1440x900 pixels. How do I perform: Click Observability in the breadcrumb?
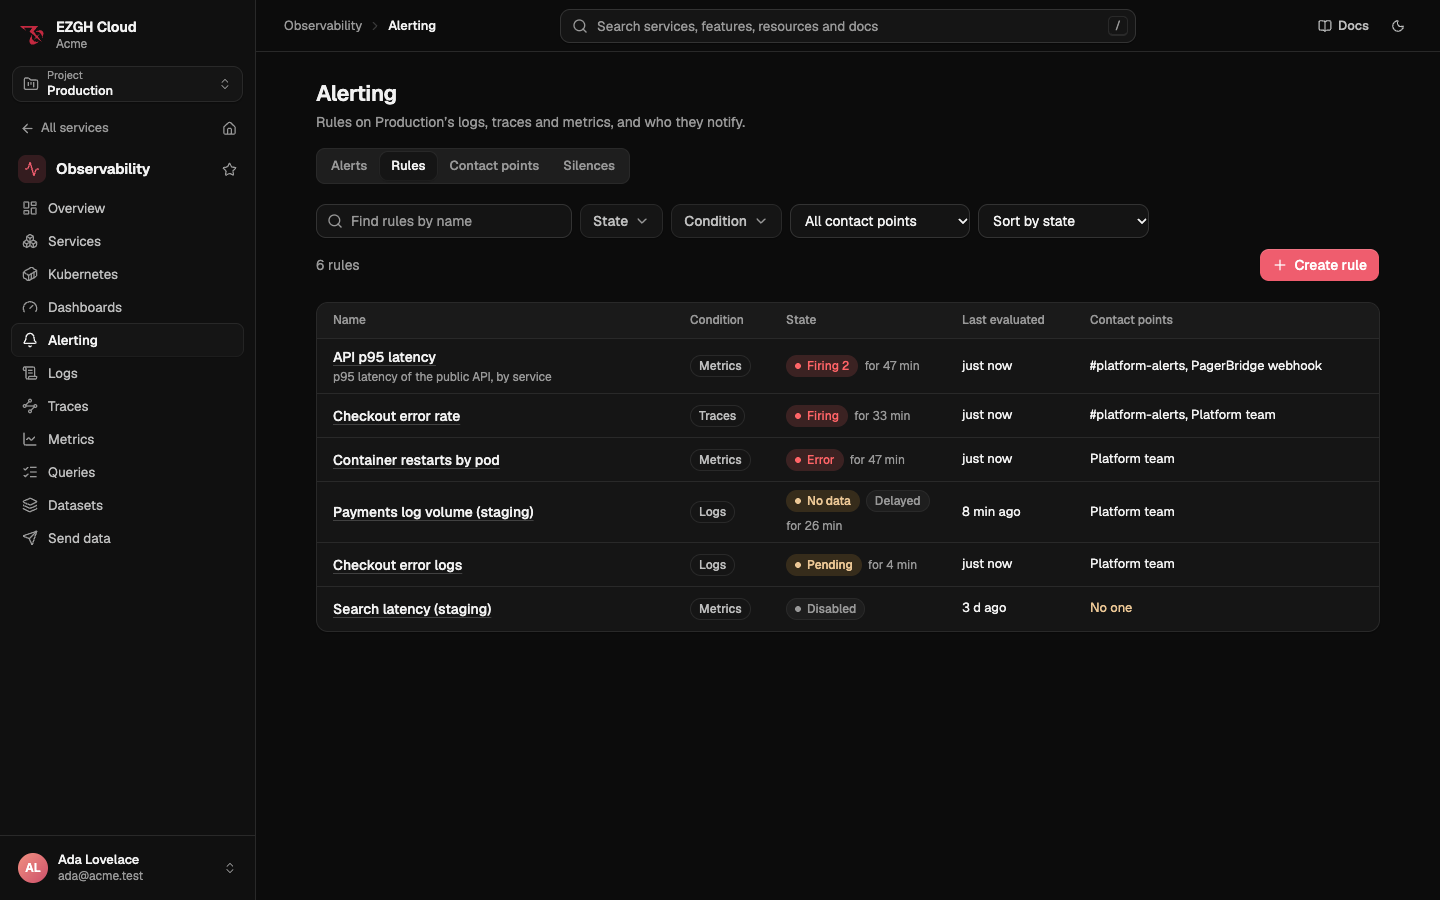click(323, 26)
